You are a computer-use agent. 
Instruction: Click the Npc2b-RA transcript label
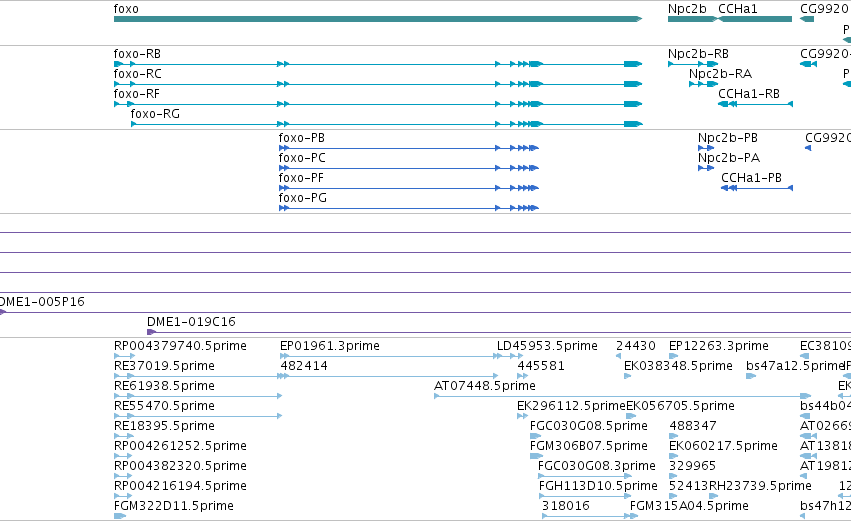(720, 74)
